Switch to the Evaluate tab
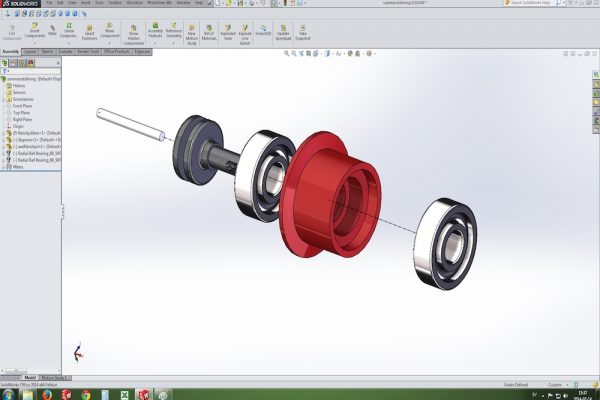Screen dimensions: 600x400 [x=68, y=51]
